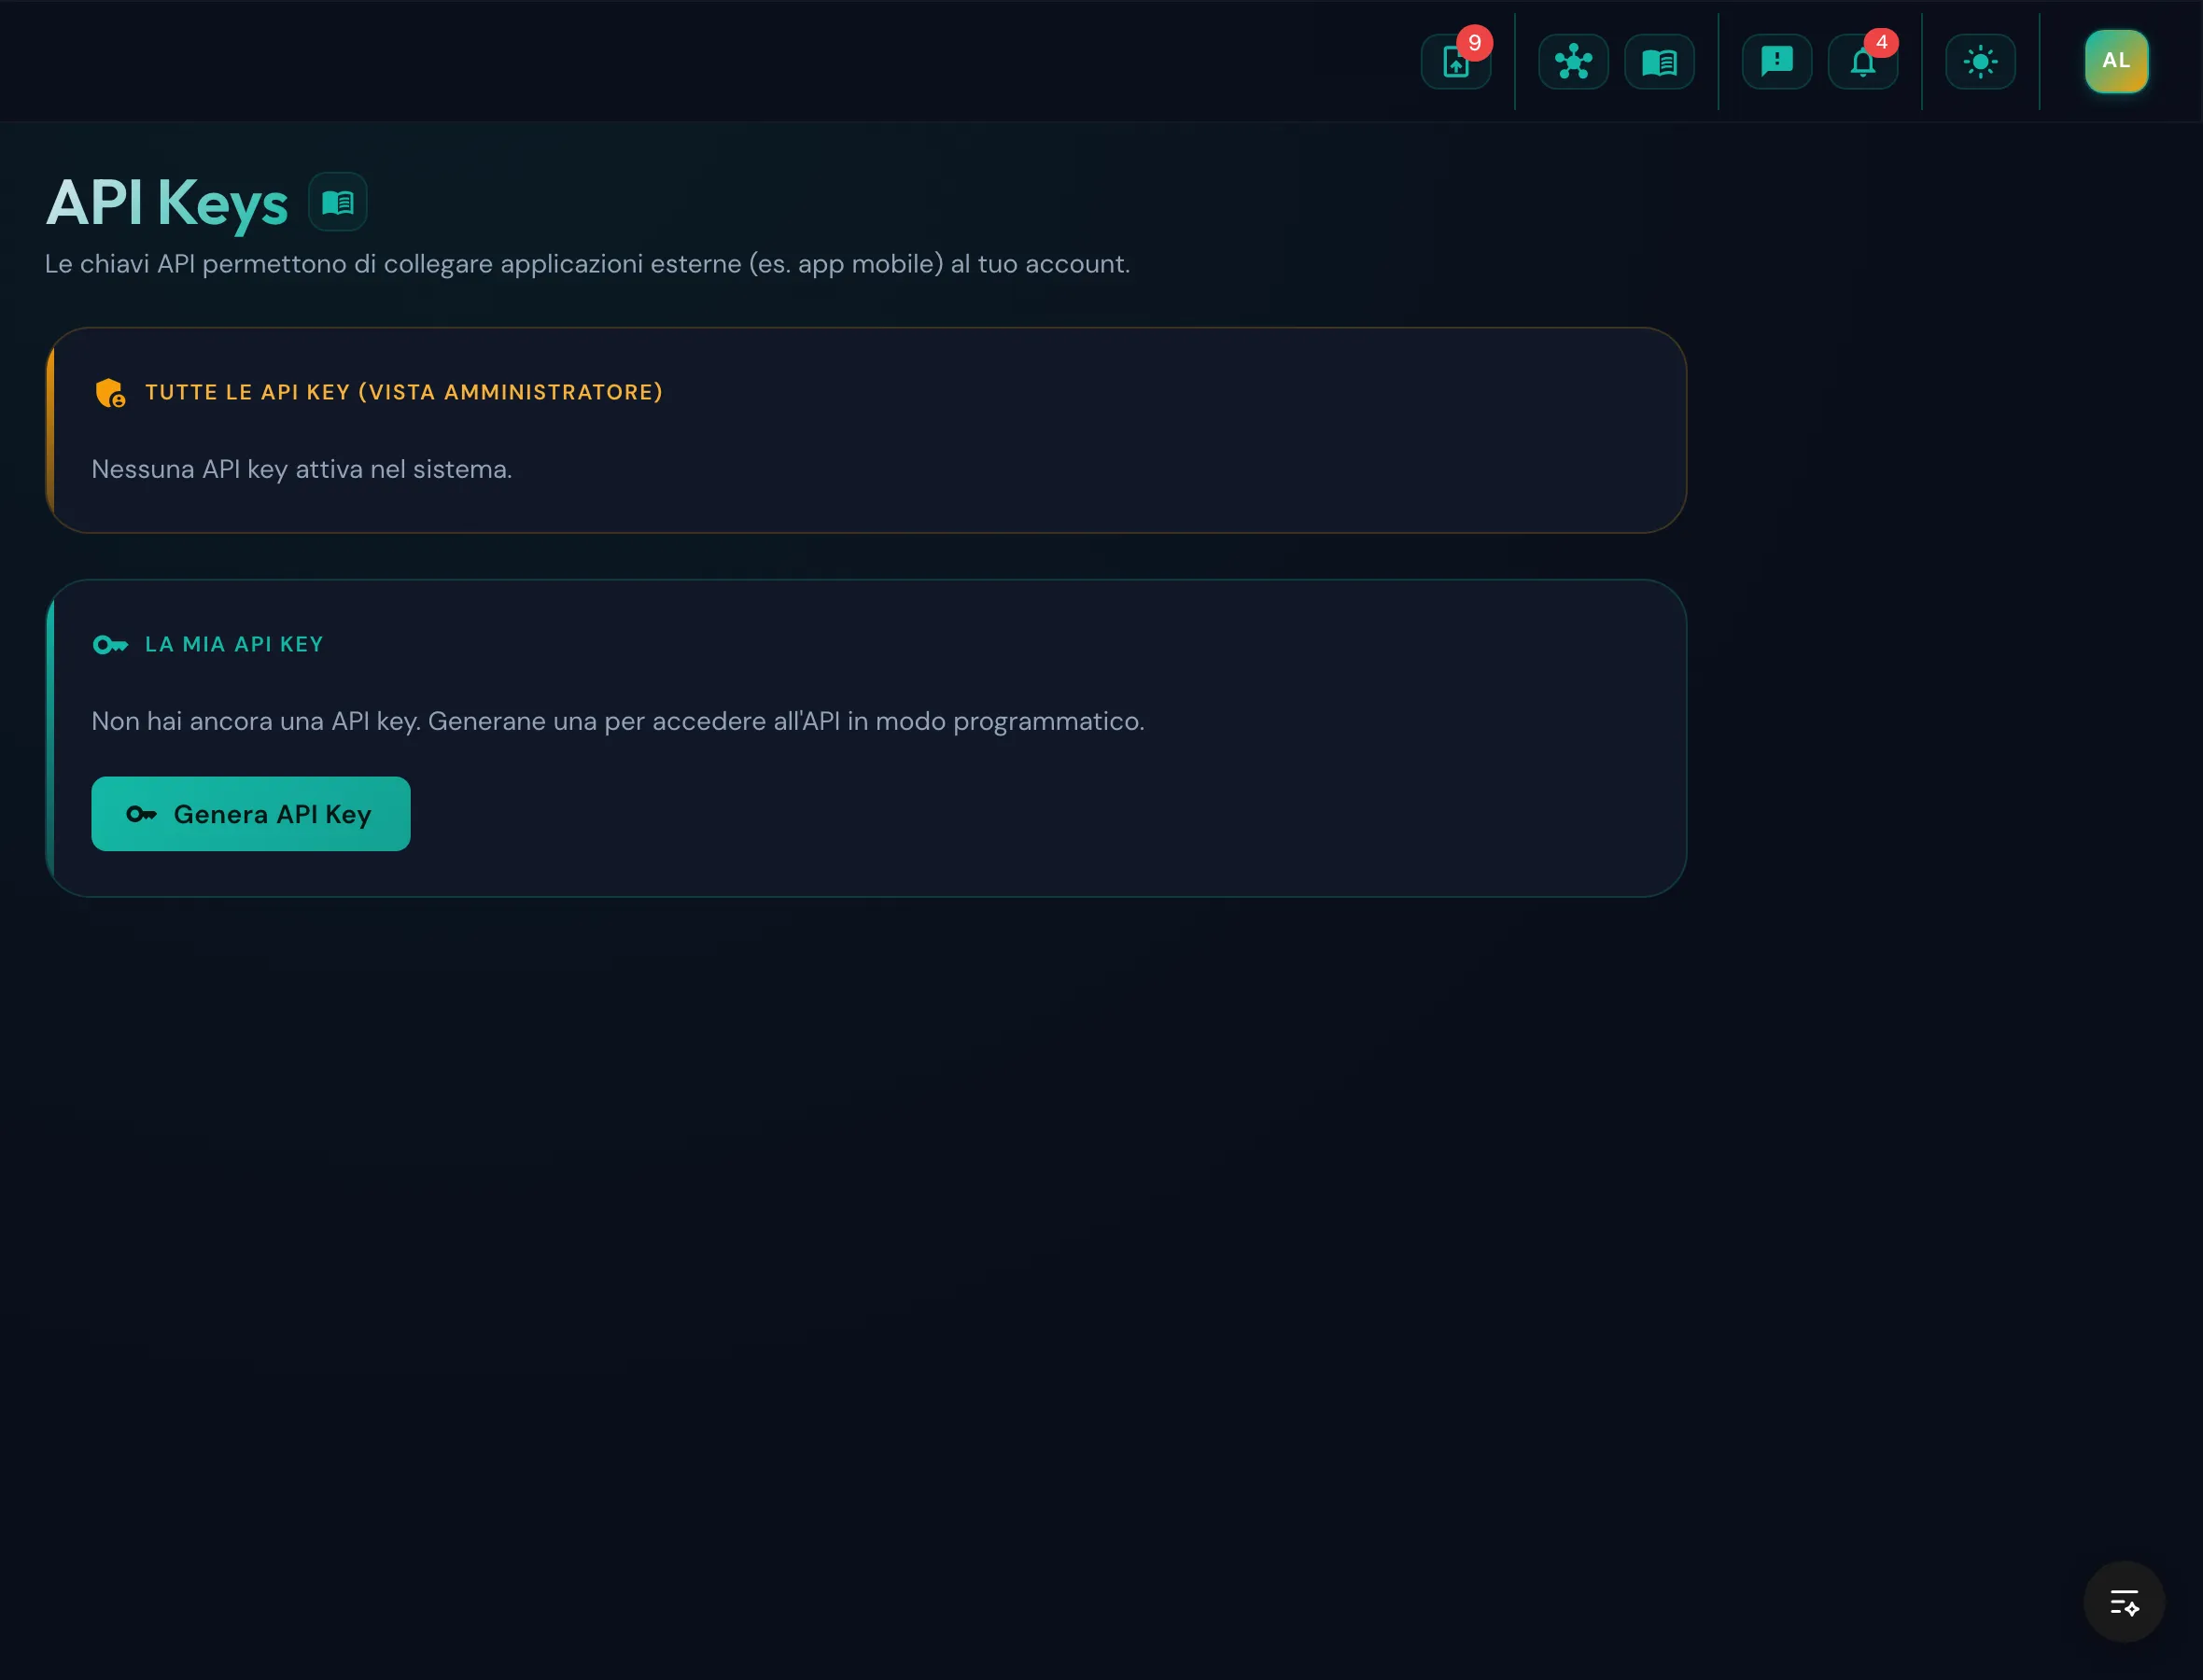Screen dimensions: 2203x1680
Task: Open notifications bell with badge 4
Action: click(x=1863, y=62)
